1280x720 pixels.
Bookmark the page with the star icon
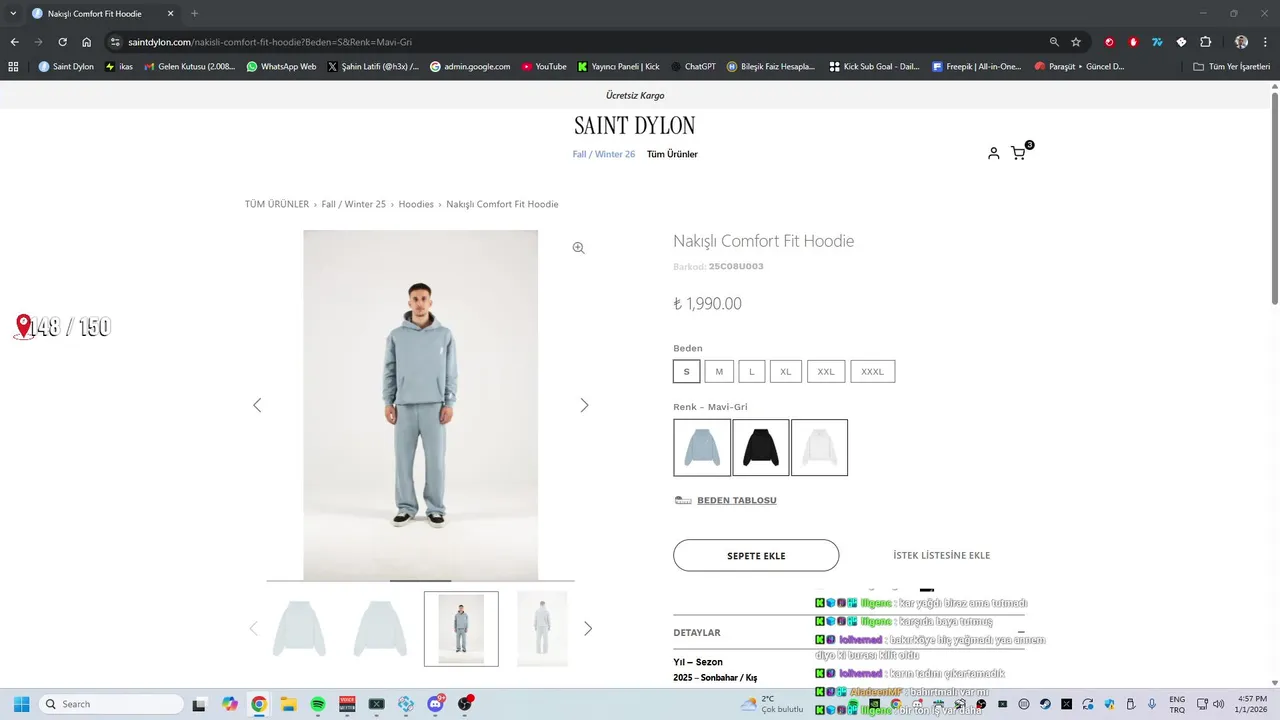(x=1076, y=42)
